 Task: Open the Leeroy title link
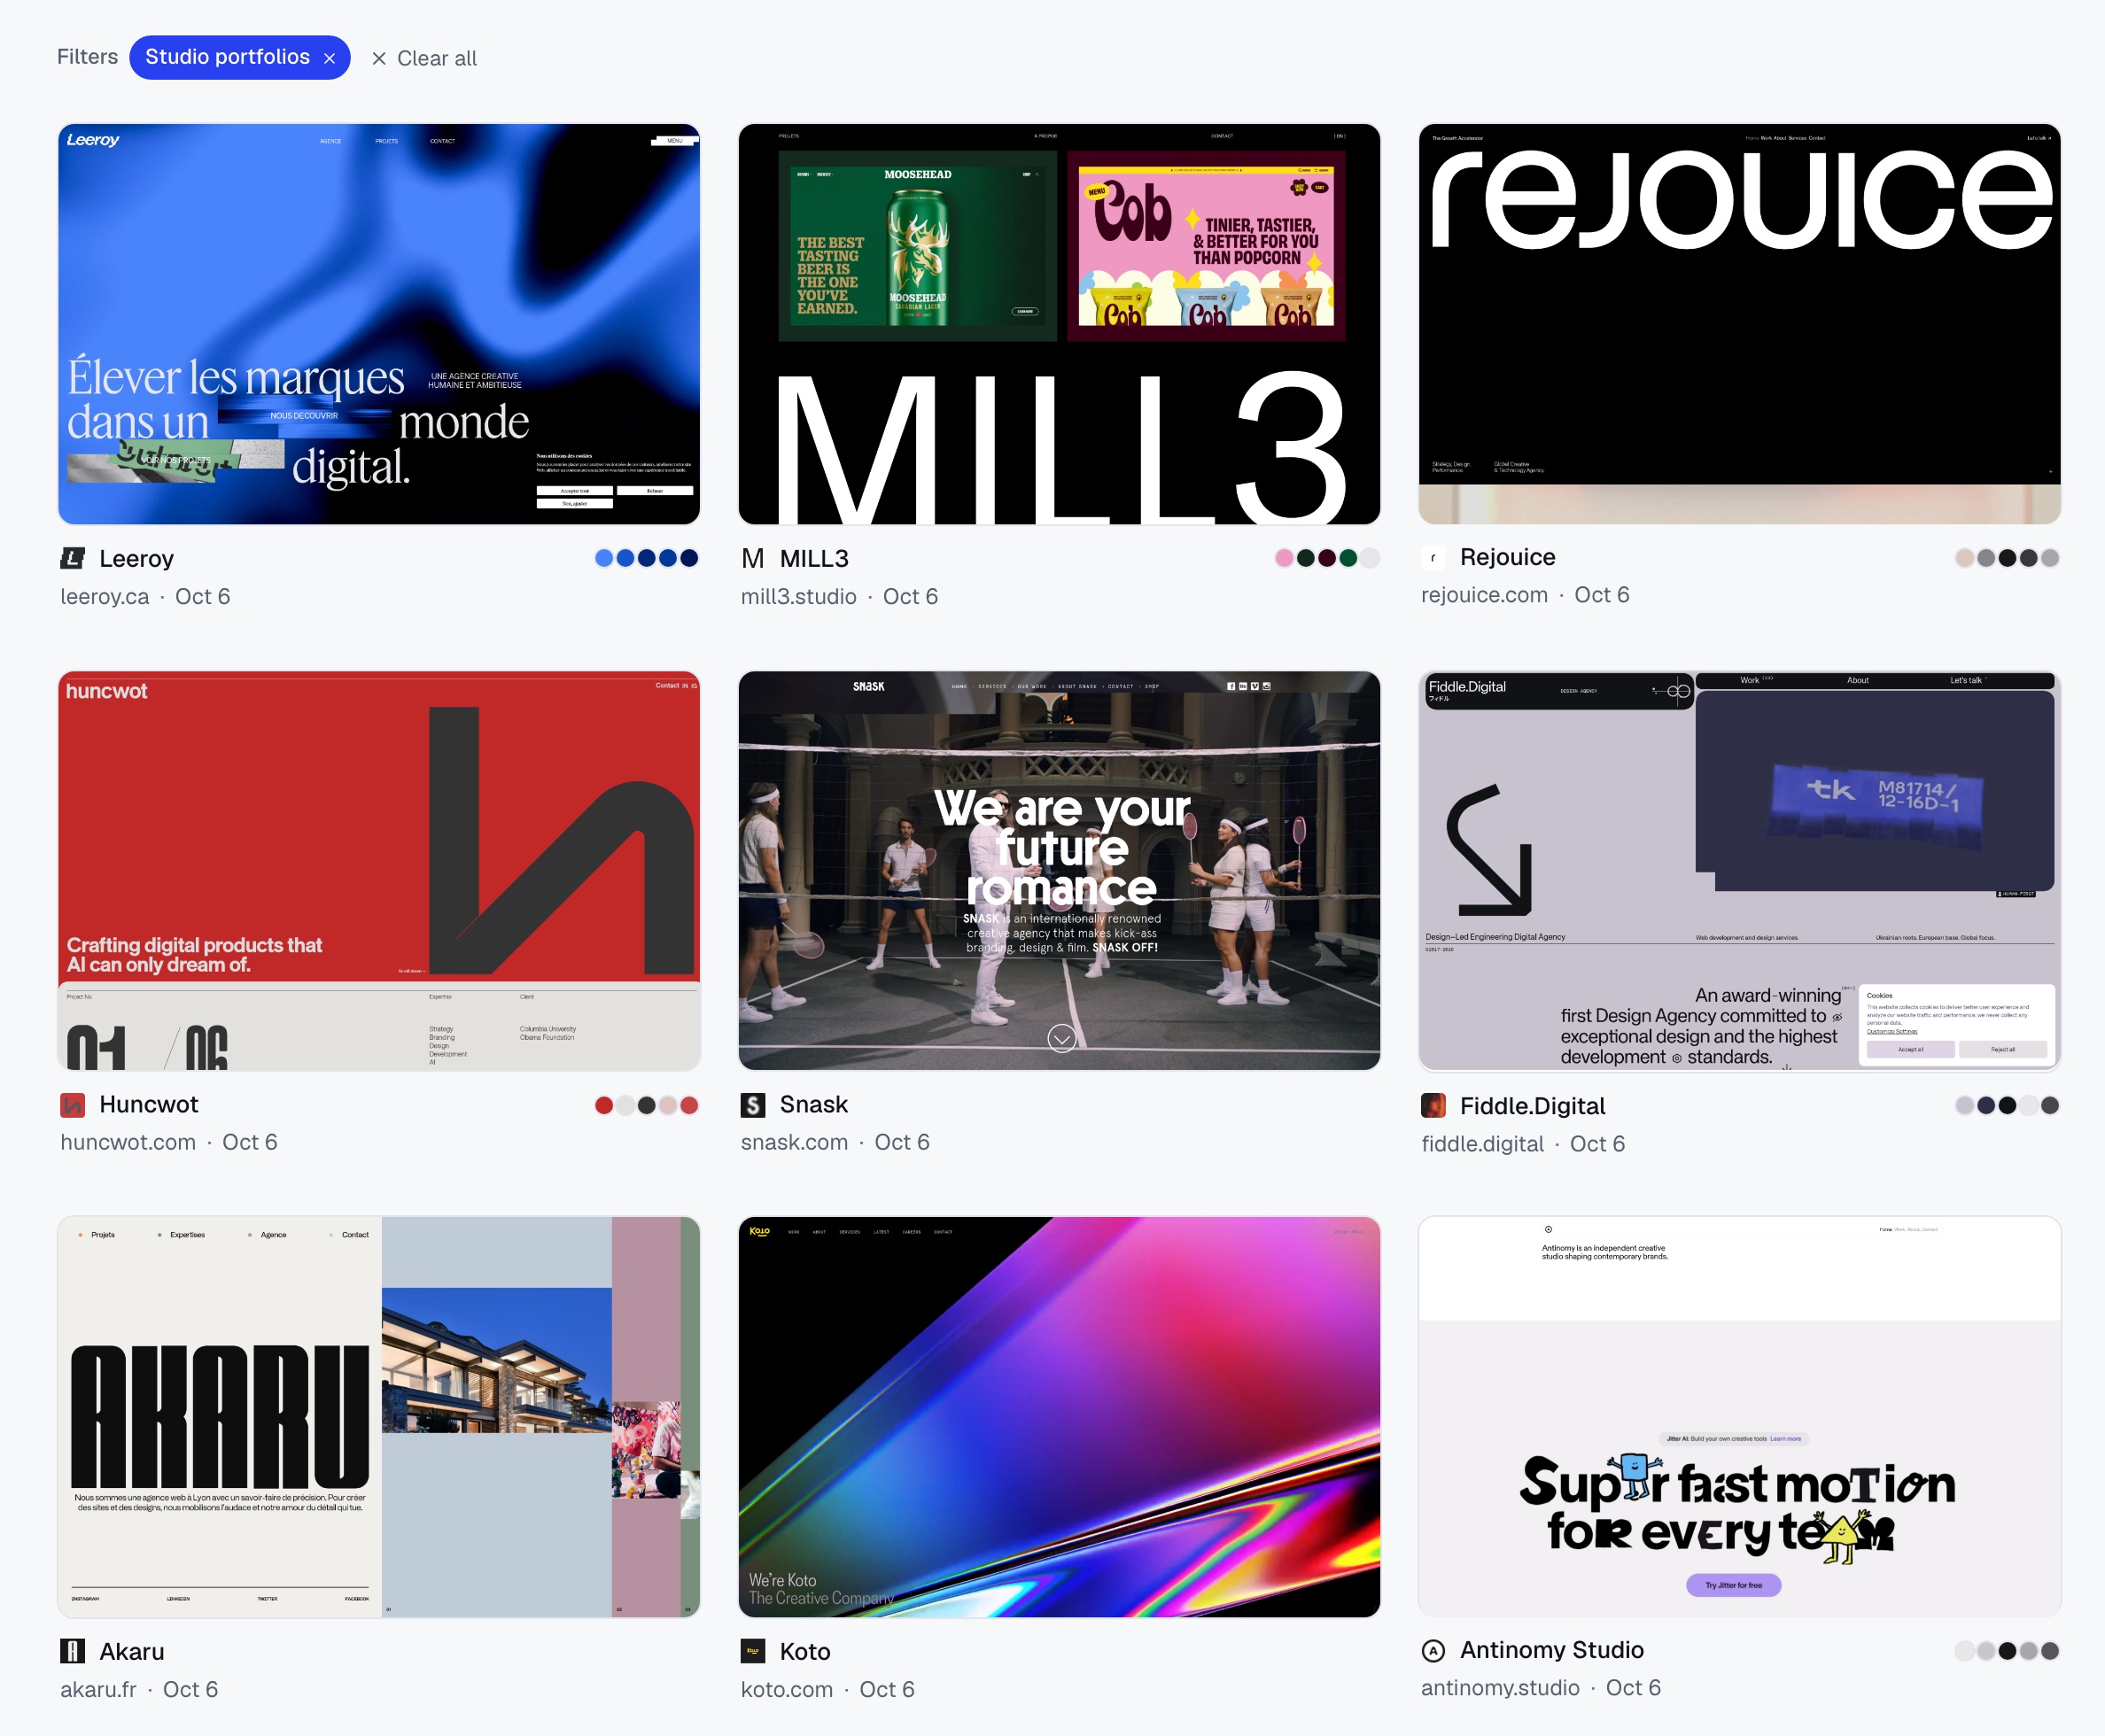tap(136, 558)
